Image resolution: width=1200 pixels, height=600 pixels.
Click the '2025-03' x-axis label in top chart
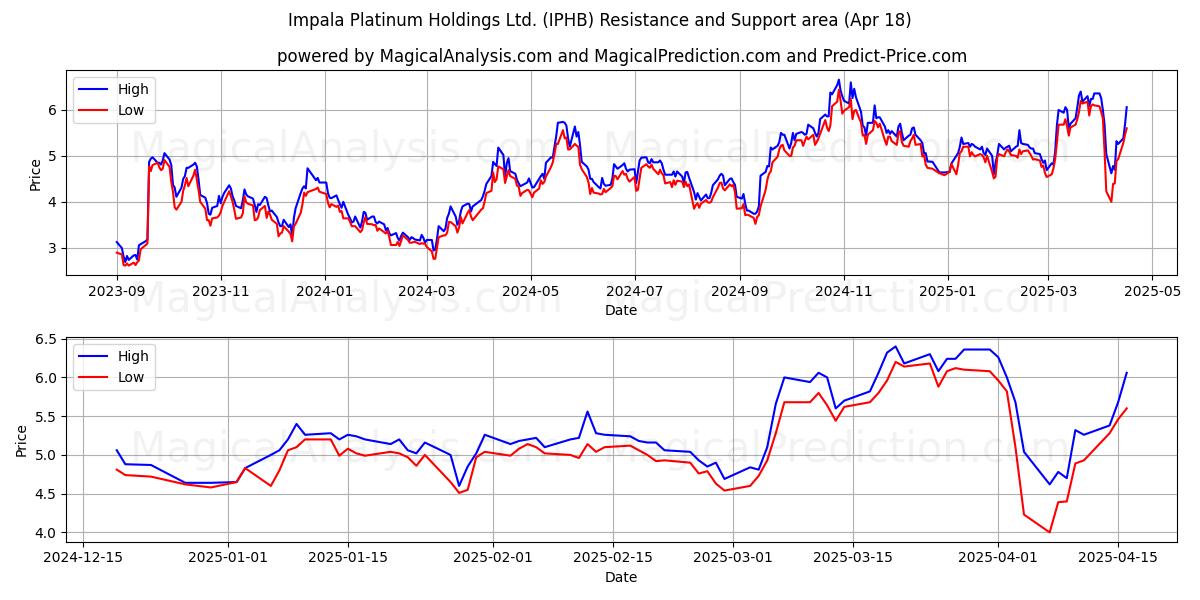coord(1048,292)
